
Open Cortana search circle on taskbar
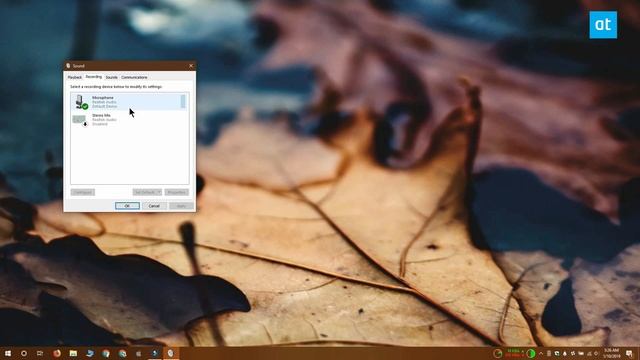point(24,353)
